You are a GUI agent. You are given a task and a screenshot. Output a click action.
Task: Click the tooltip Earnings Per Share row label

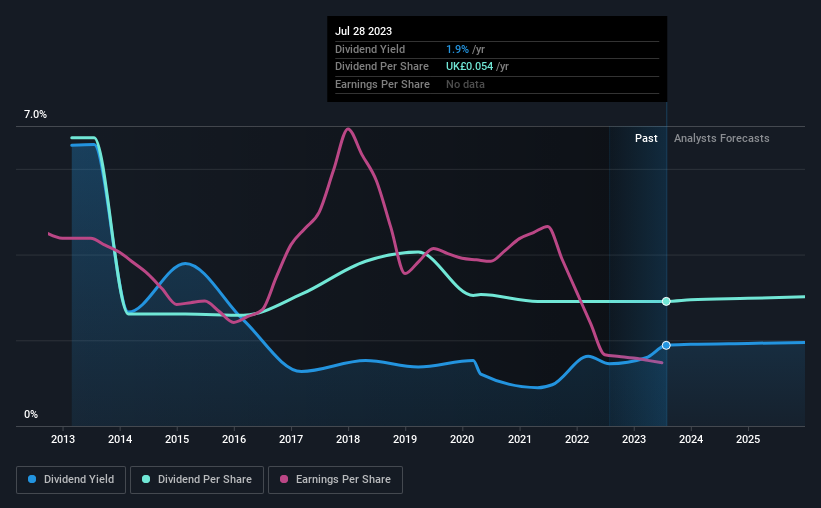(x=382, y=84)
